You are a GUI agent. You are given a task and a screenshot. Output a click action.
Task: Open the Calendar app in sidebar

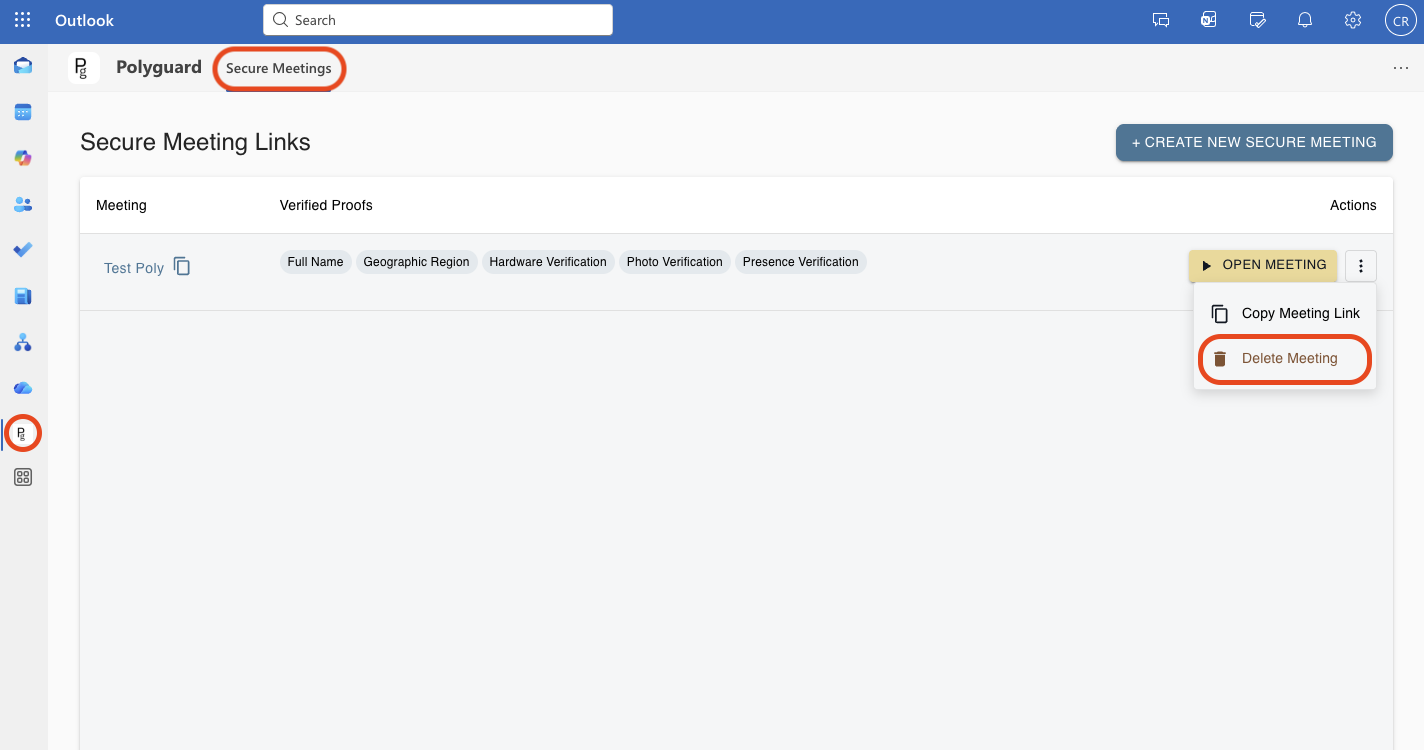pos(23,112)
